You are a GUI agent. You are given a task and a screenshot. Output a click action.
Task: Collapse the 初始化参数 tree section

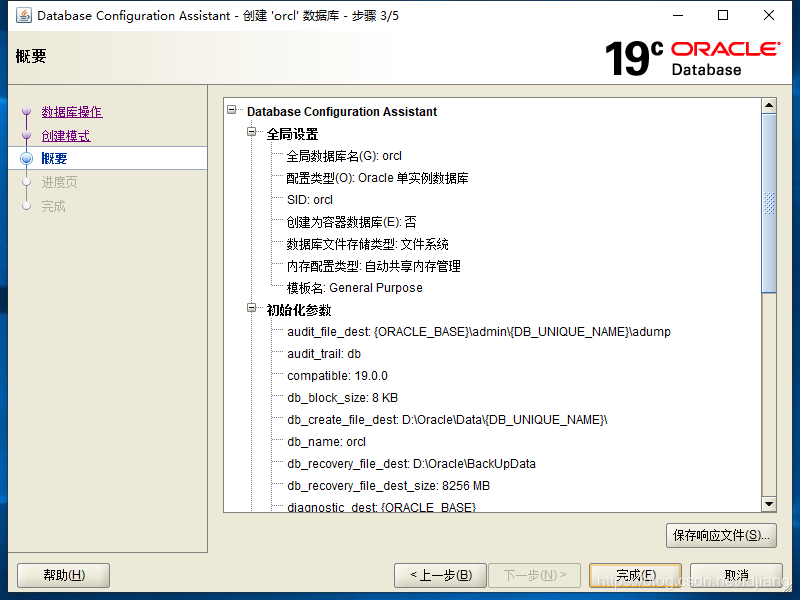tap(252, 308)
